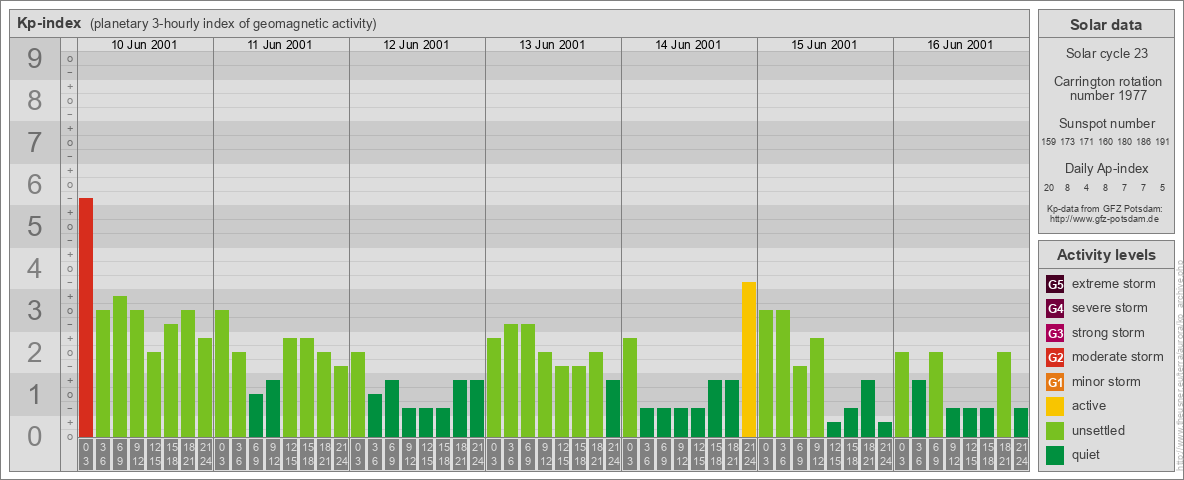This screenshot has height=480, width=1184.
Task: Click the G5 extreme storm badge
Action: (x=1055, y=285)
